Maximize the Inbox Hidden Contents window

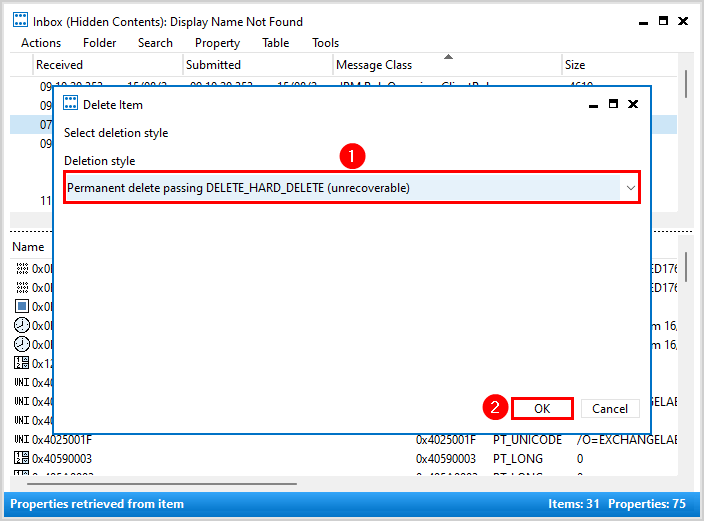click(x=663, y=21)
